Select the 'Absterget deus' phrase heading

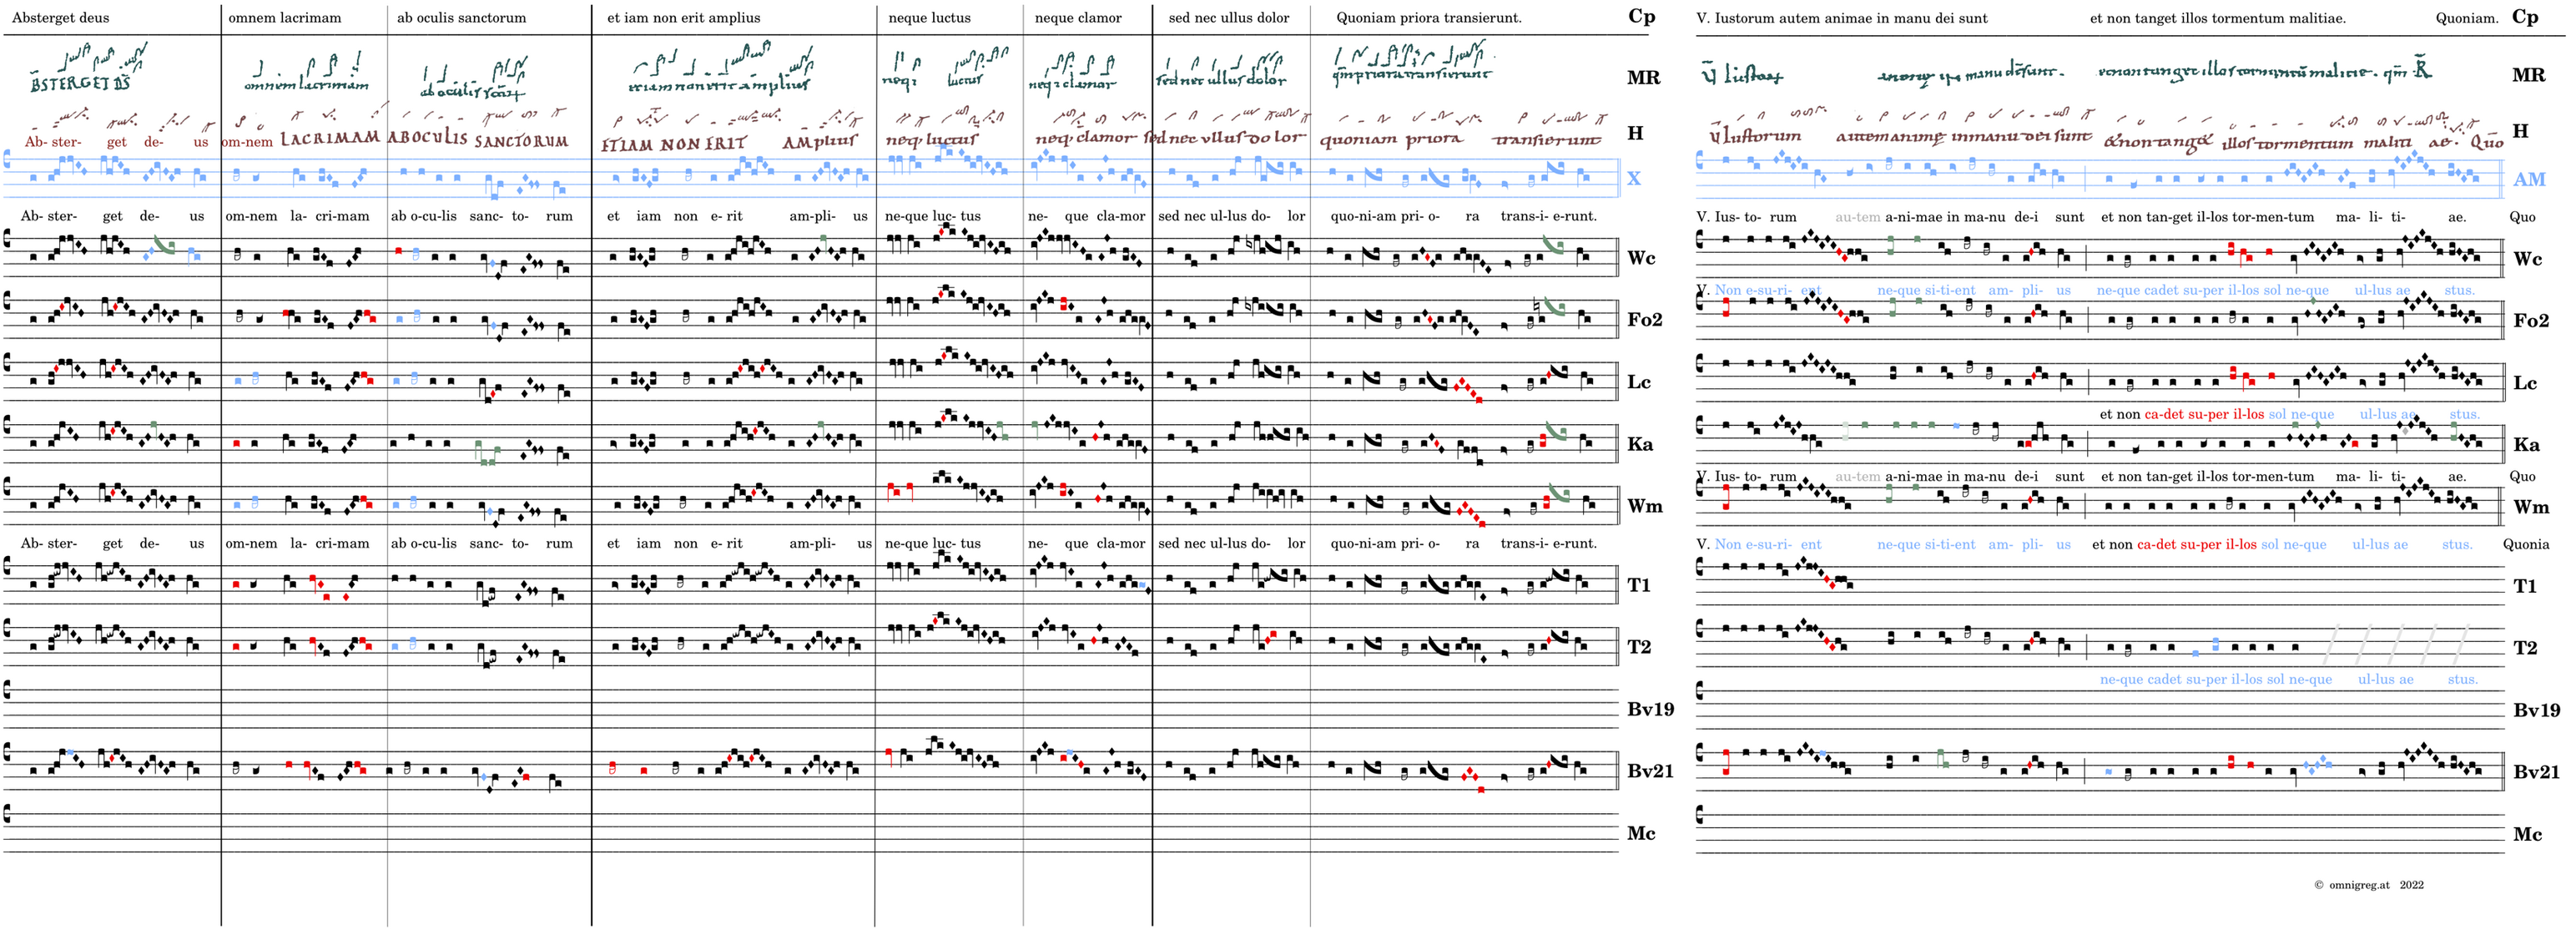(61, 18)
